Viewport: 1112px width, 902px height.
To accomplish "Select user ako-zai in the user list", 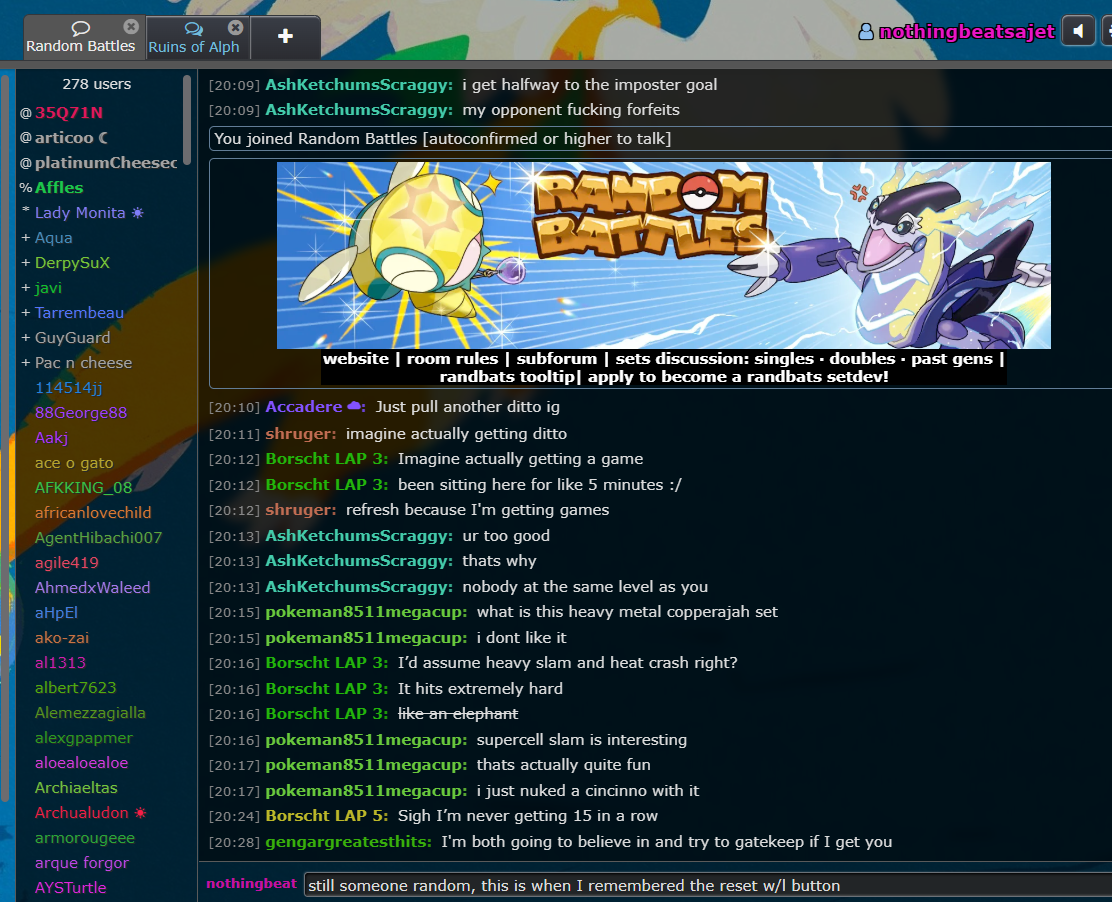I will click(x=62, y=637).
